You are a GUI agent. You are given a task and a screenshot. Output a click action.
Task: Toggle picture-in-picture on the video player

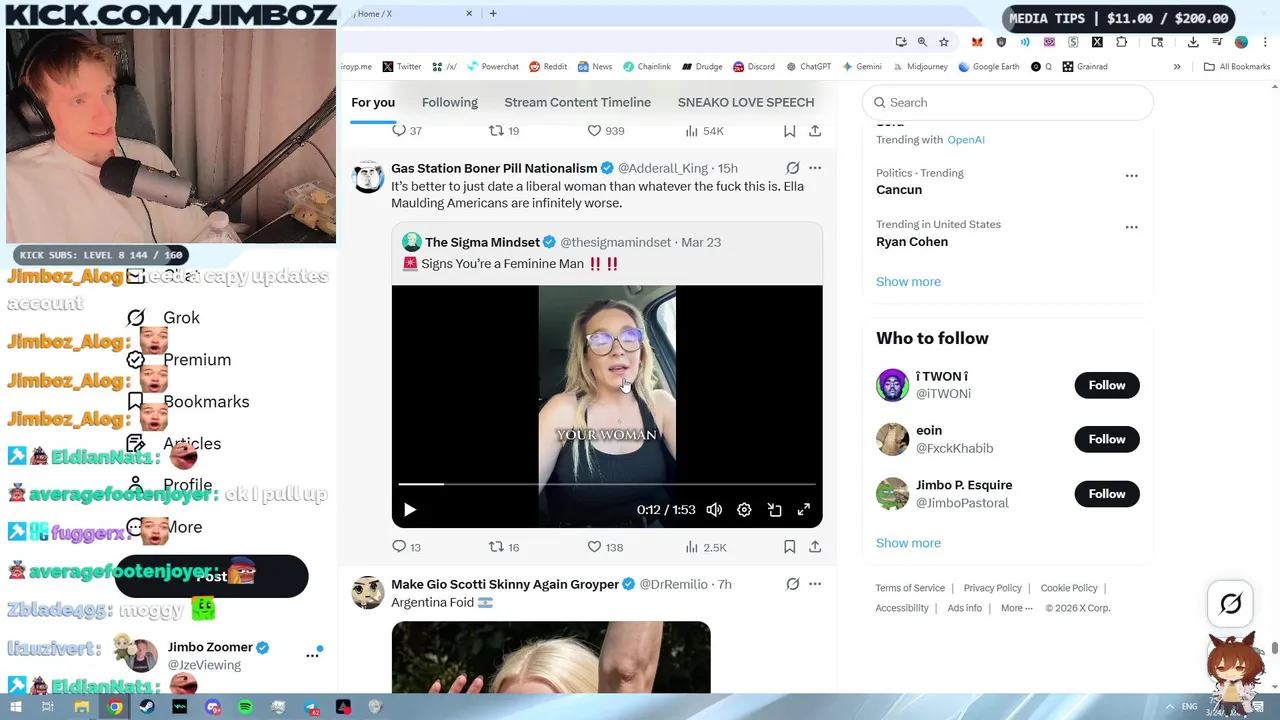click(x=774, y=510)
